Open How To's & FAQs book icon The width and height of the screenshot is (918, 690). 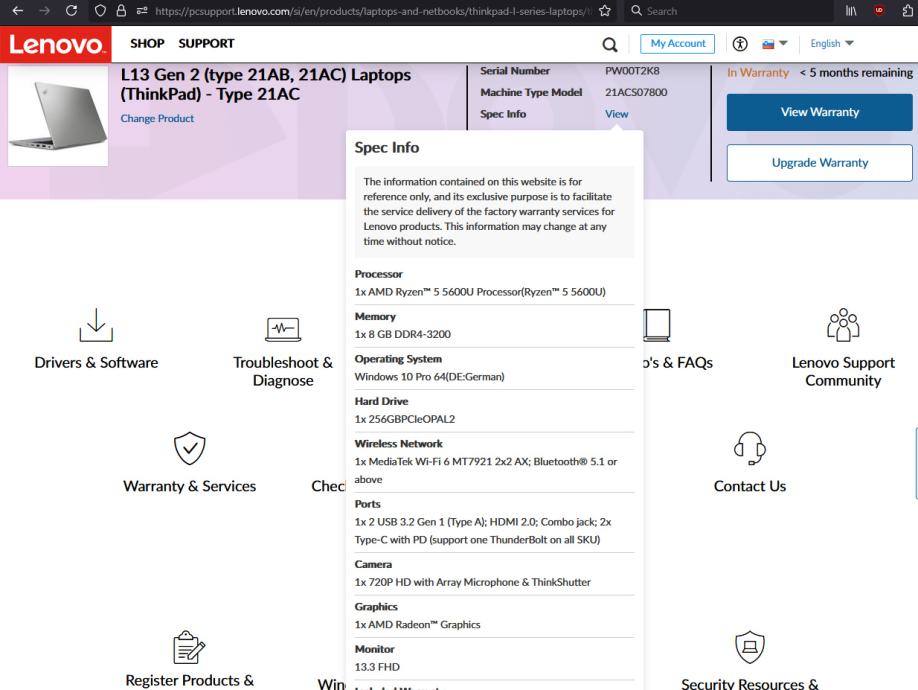(x=657, y=325)
